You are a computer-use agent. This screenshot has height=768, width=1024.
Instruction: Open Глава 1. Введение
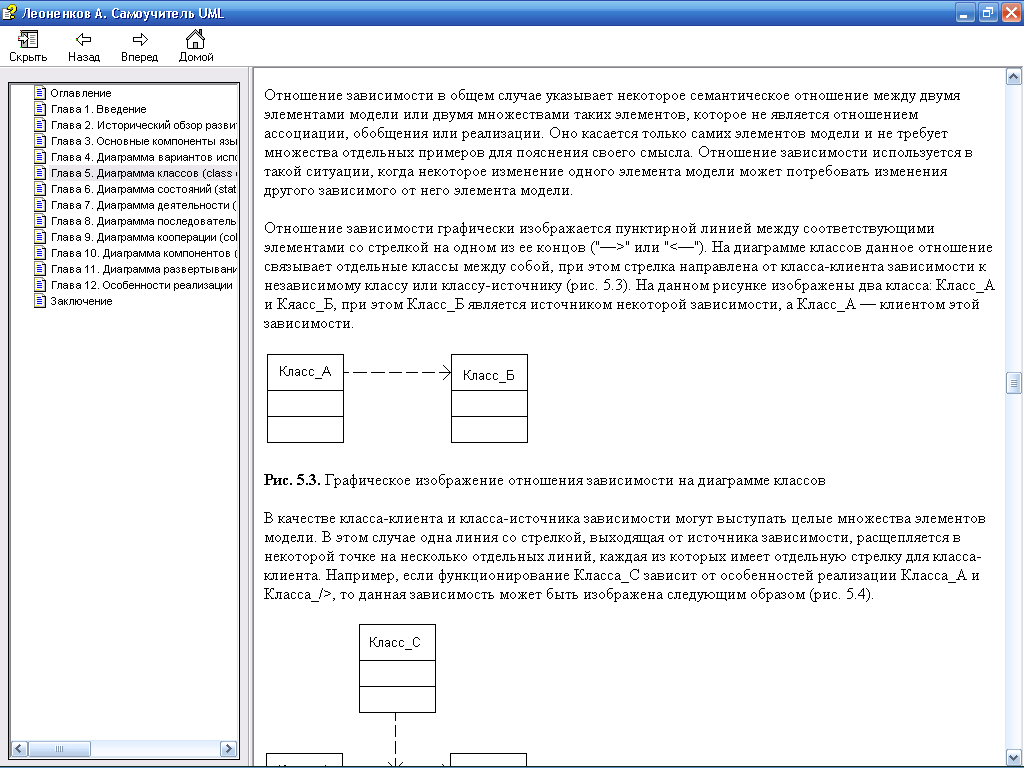[x=99, y=109]
